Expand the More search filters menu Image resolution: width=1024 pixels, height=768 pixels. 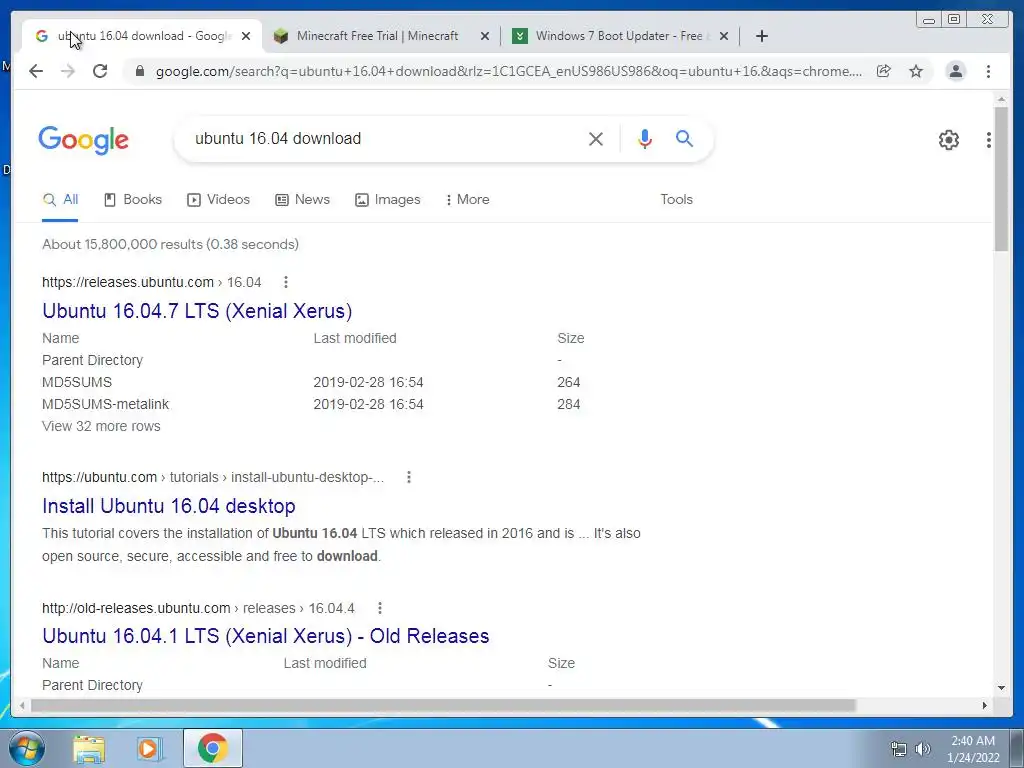[x=468, y=200]
